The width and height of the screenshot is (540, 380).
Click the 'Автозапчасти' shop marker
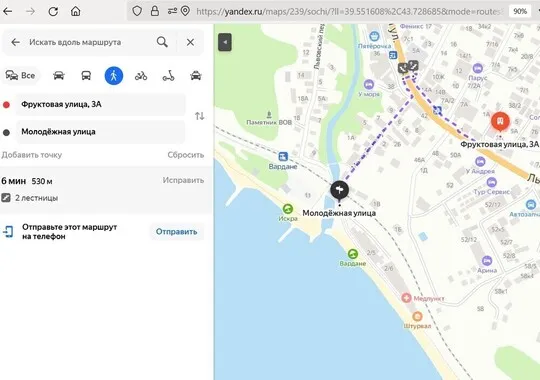click(531, 205)
